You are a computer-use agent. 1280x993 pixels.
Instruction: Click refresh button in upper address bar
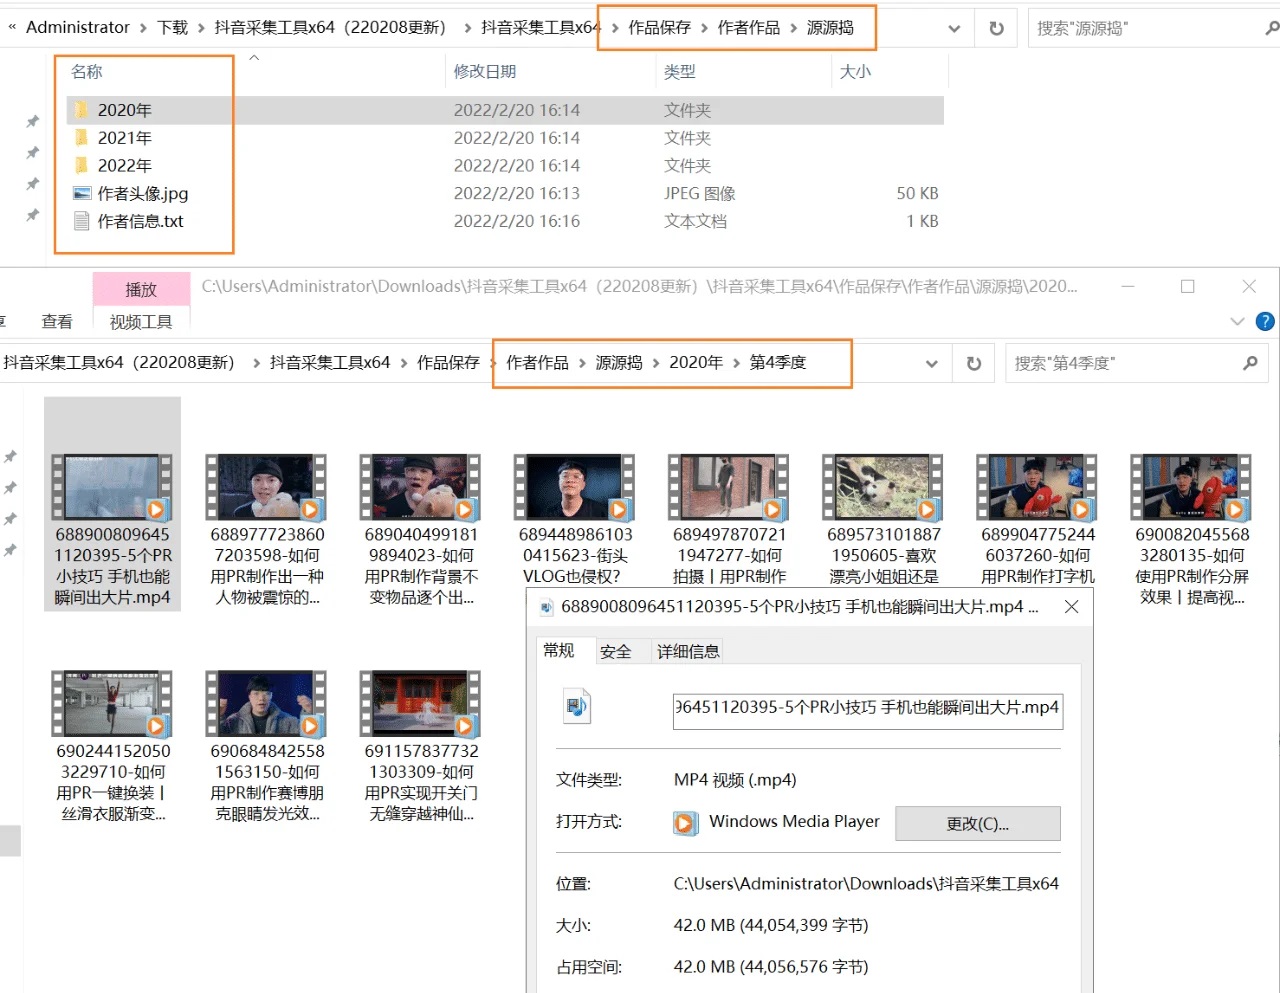996,28
